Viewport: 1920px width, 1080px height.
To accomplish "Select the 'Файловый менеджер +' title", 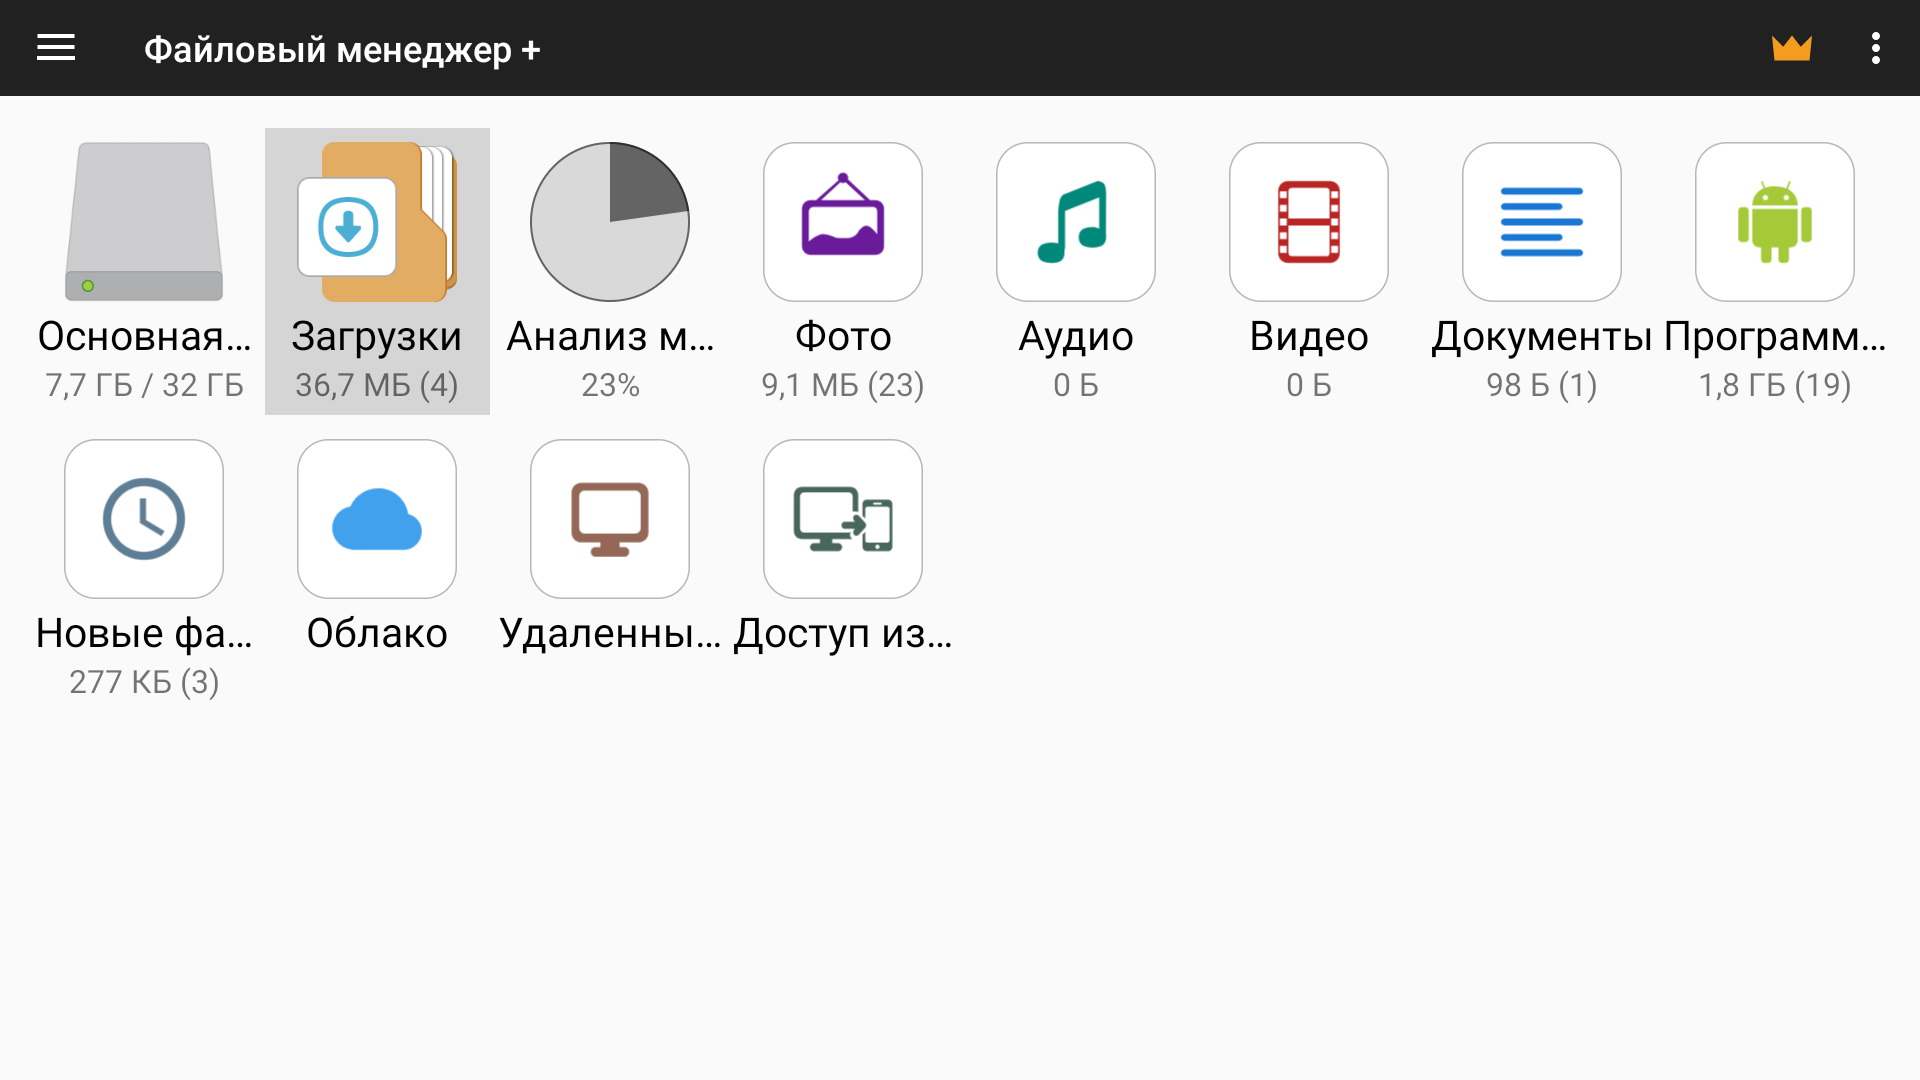I will pyautogui.click(x=342, y=49).
